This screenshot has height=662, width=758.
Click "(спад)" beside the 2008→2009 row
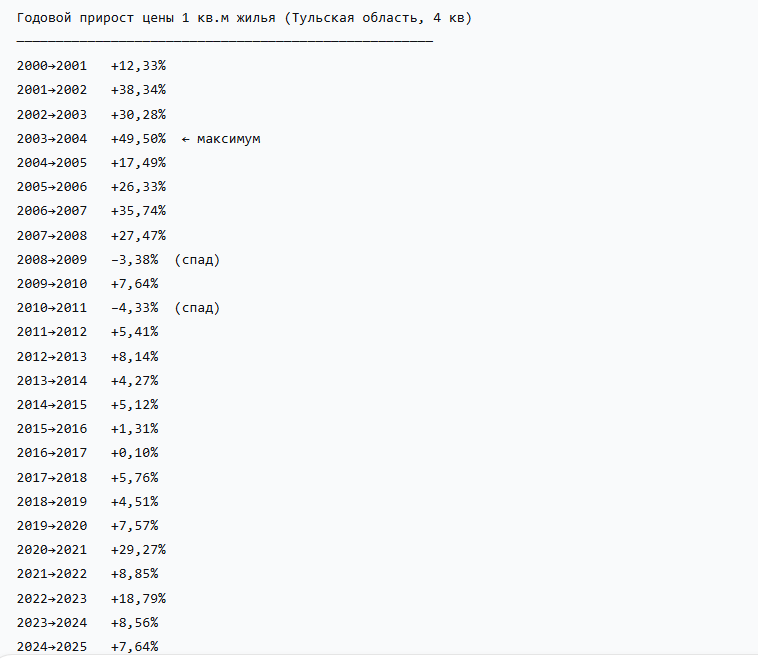click(x=197, y=259)
